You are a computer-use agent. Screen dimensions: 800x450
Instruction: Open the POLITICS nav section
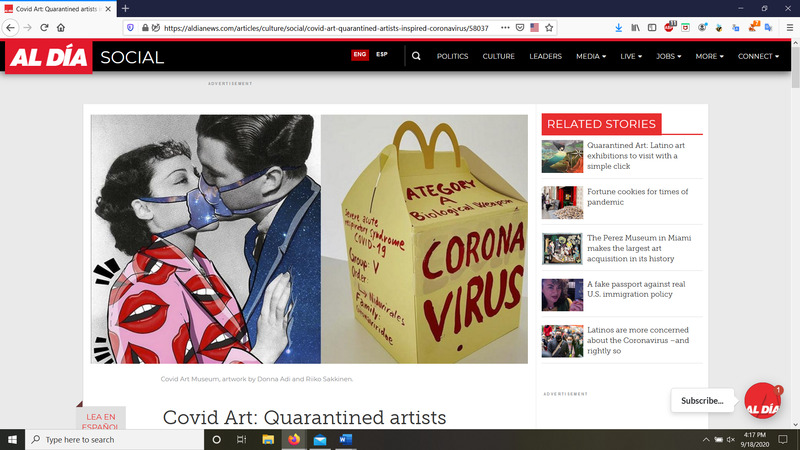[x=453, y=56]
